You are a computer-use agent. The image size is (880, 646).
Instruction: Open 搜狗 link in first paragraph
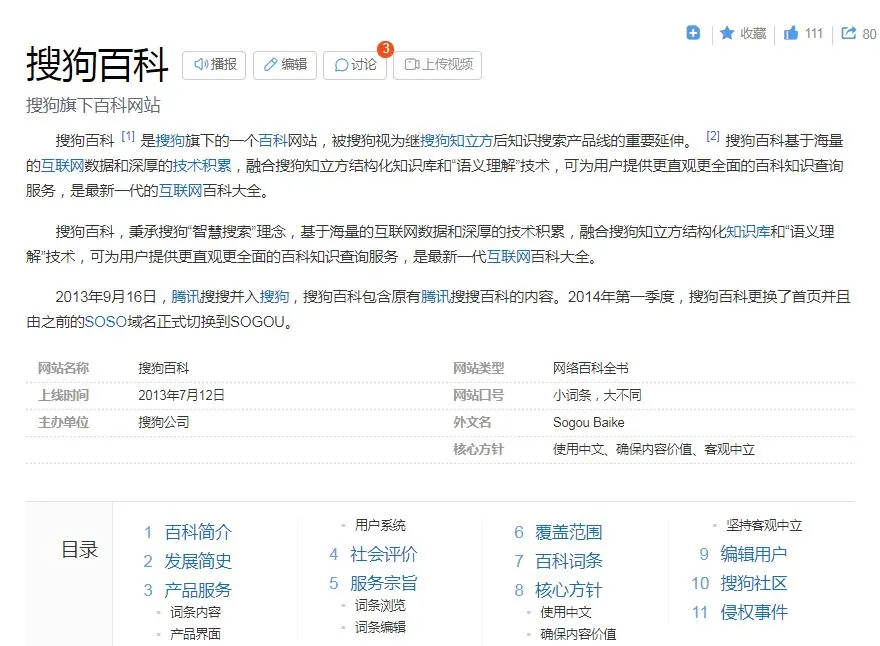pos(170,140)
